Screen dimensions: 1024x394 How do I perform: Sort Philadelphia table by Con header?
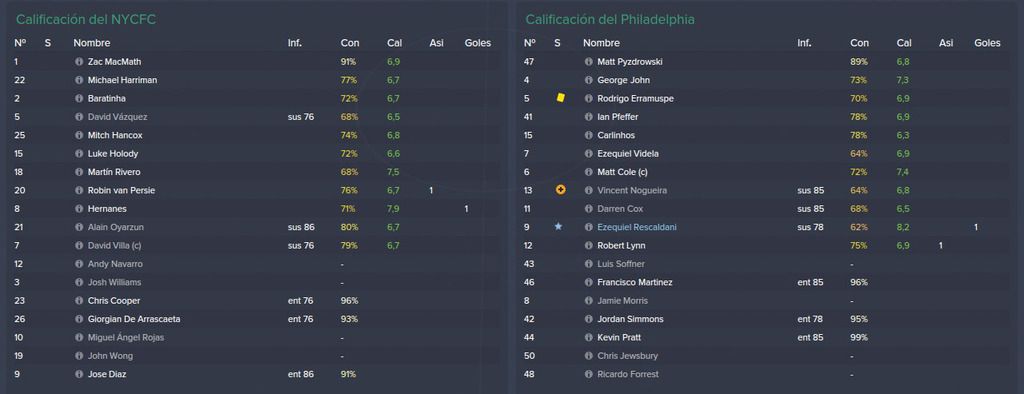[859, 43]
